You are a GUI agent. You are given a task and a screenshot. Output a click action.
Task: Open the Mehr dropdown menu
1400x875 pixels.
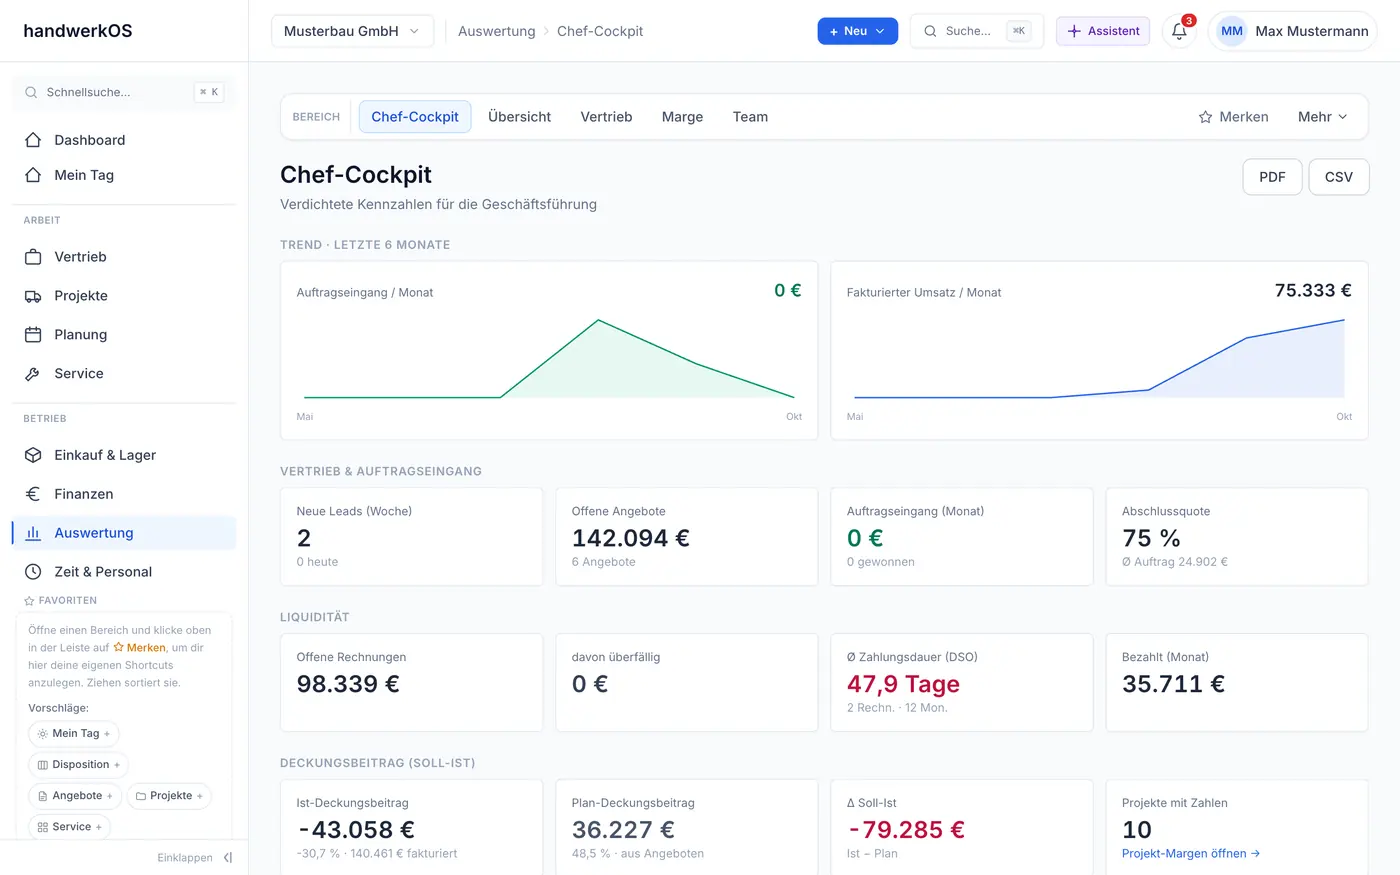point(1322,117)
